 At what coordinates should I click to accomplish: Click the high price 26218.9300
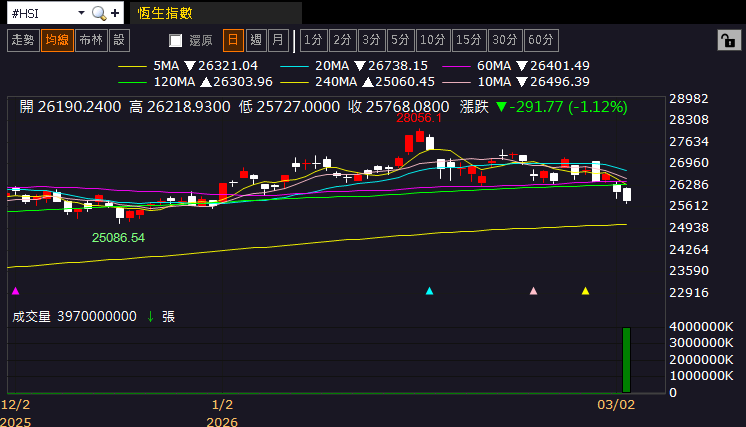point(188,107)
